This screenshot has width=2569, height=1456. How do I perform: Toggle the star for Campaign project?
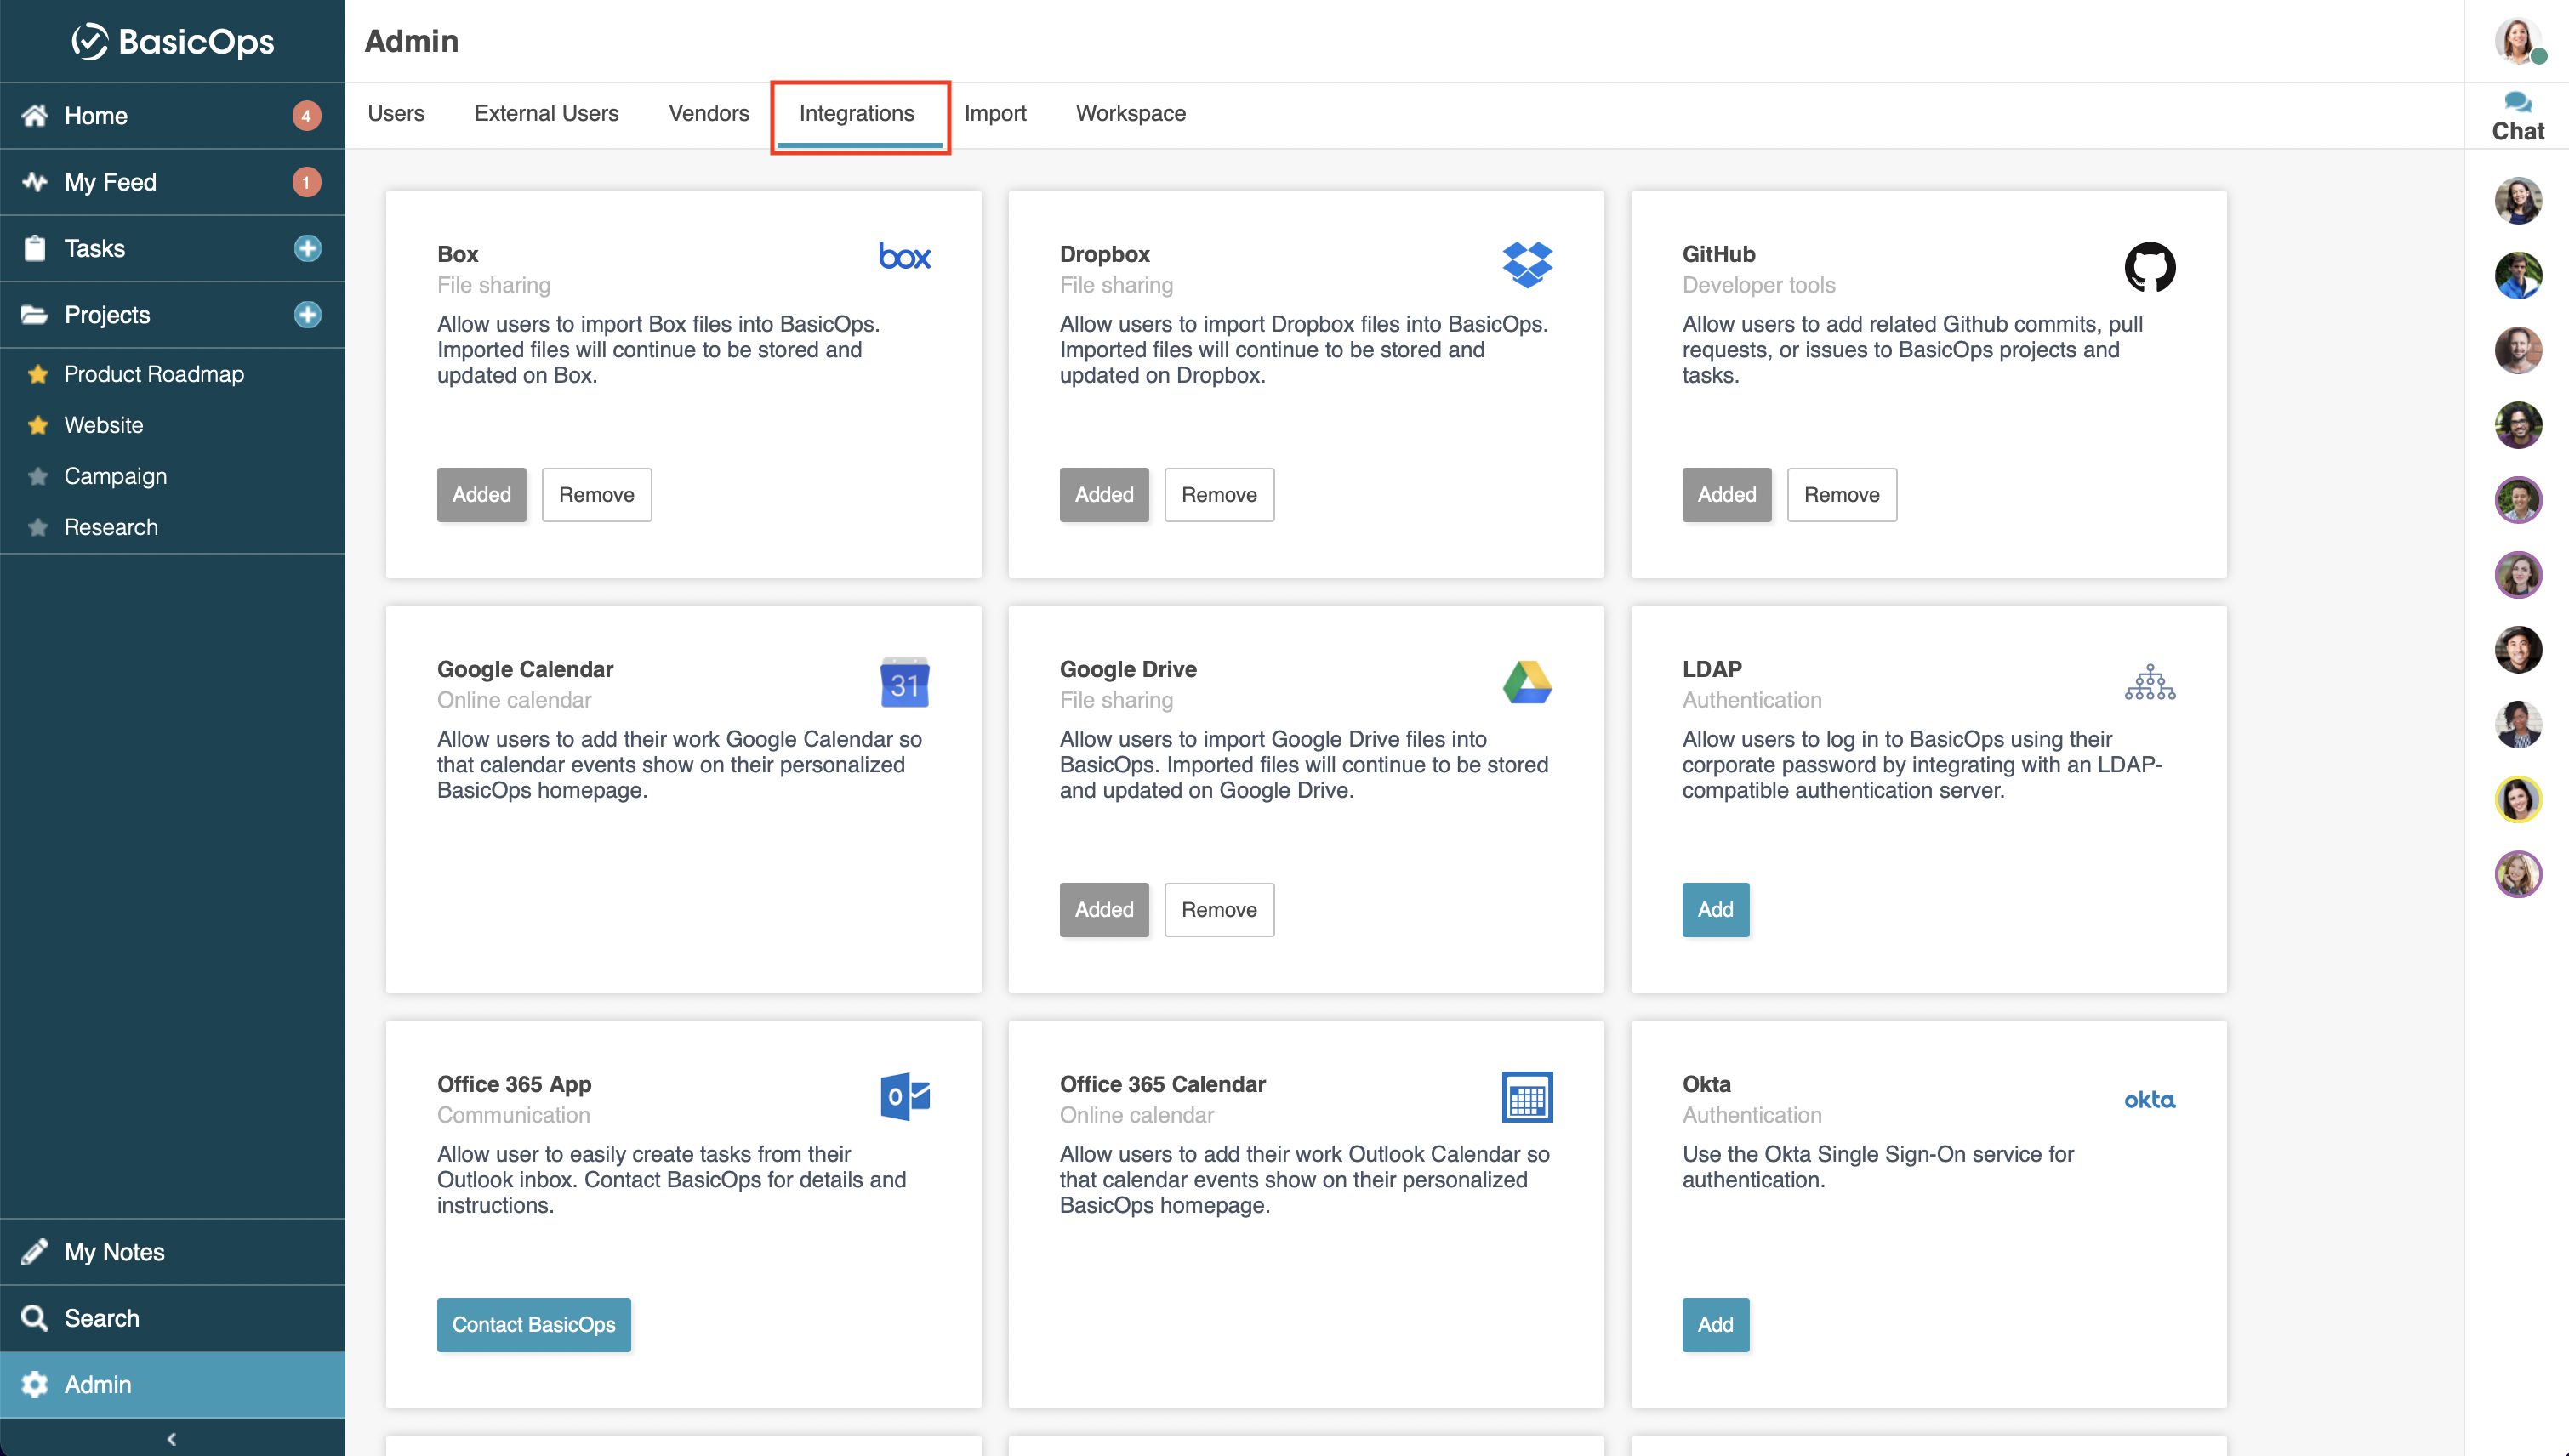click(38, 476)
